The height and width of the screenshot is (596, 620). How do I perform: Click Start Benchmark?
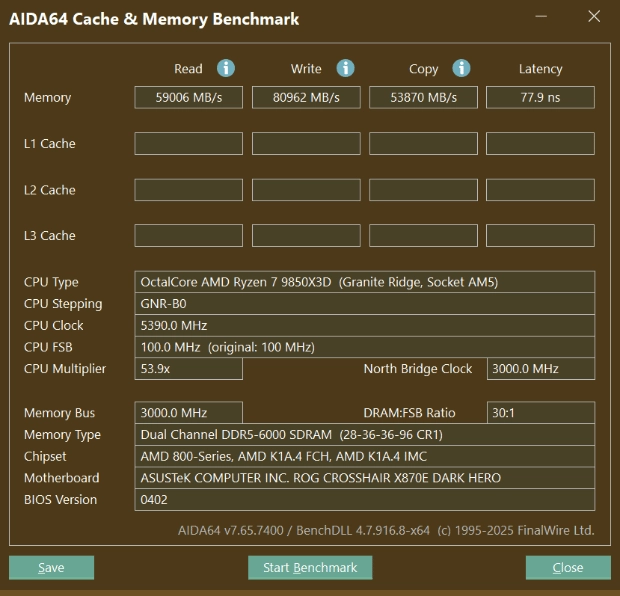coord(310,567)
